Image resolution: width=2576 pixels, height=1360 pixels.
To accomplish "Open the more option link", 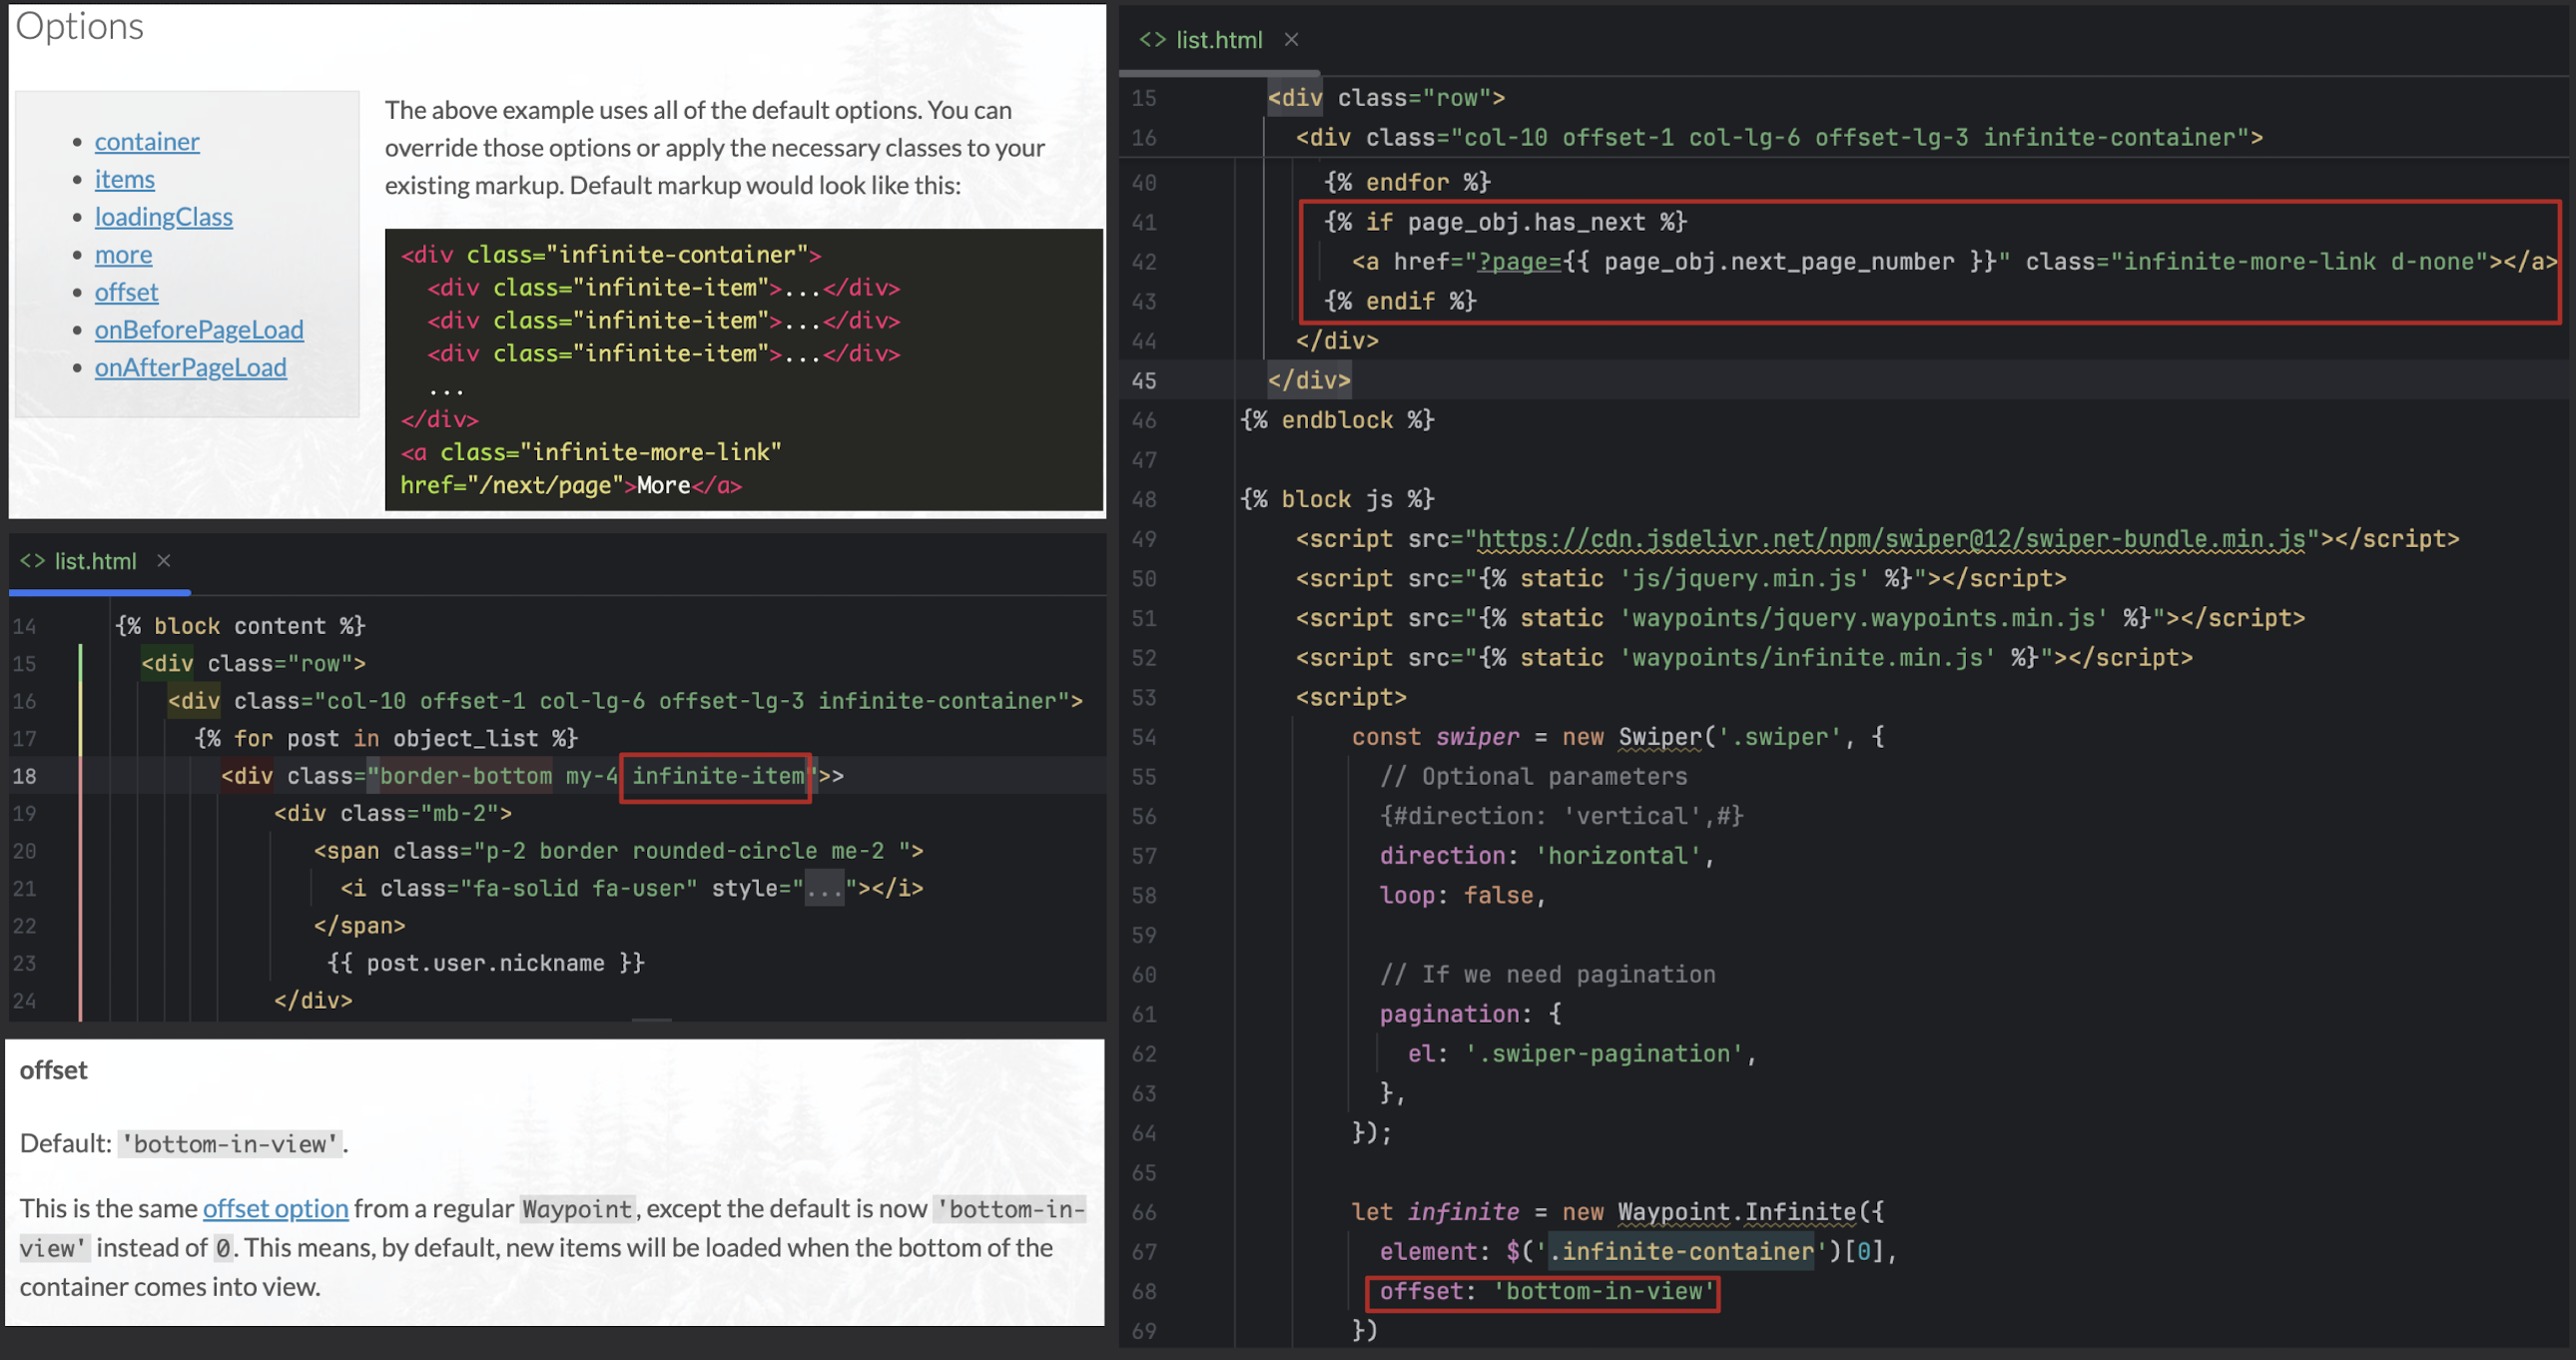I will point(124,255).
